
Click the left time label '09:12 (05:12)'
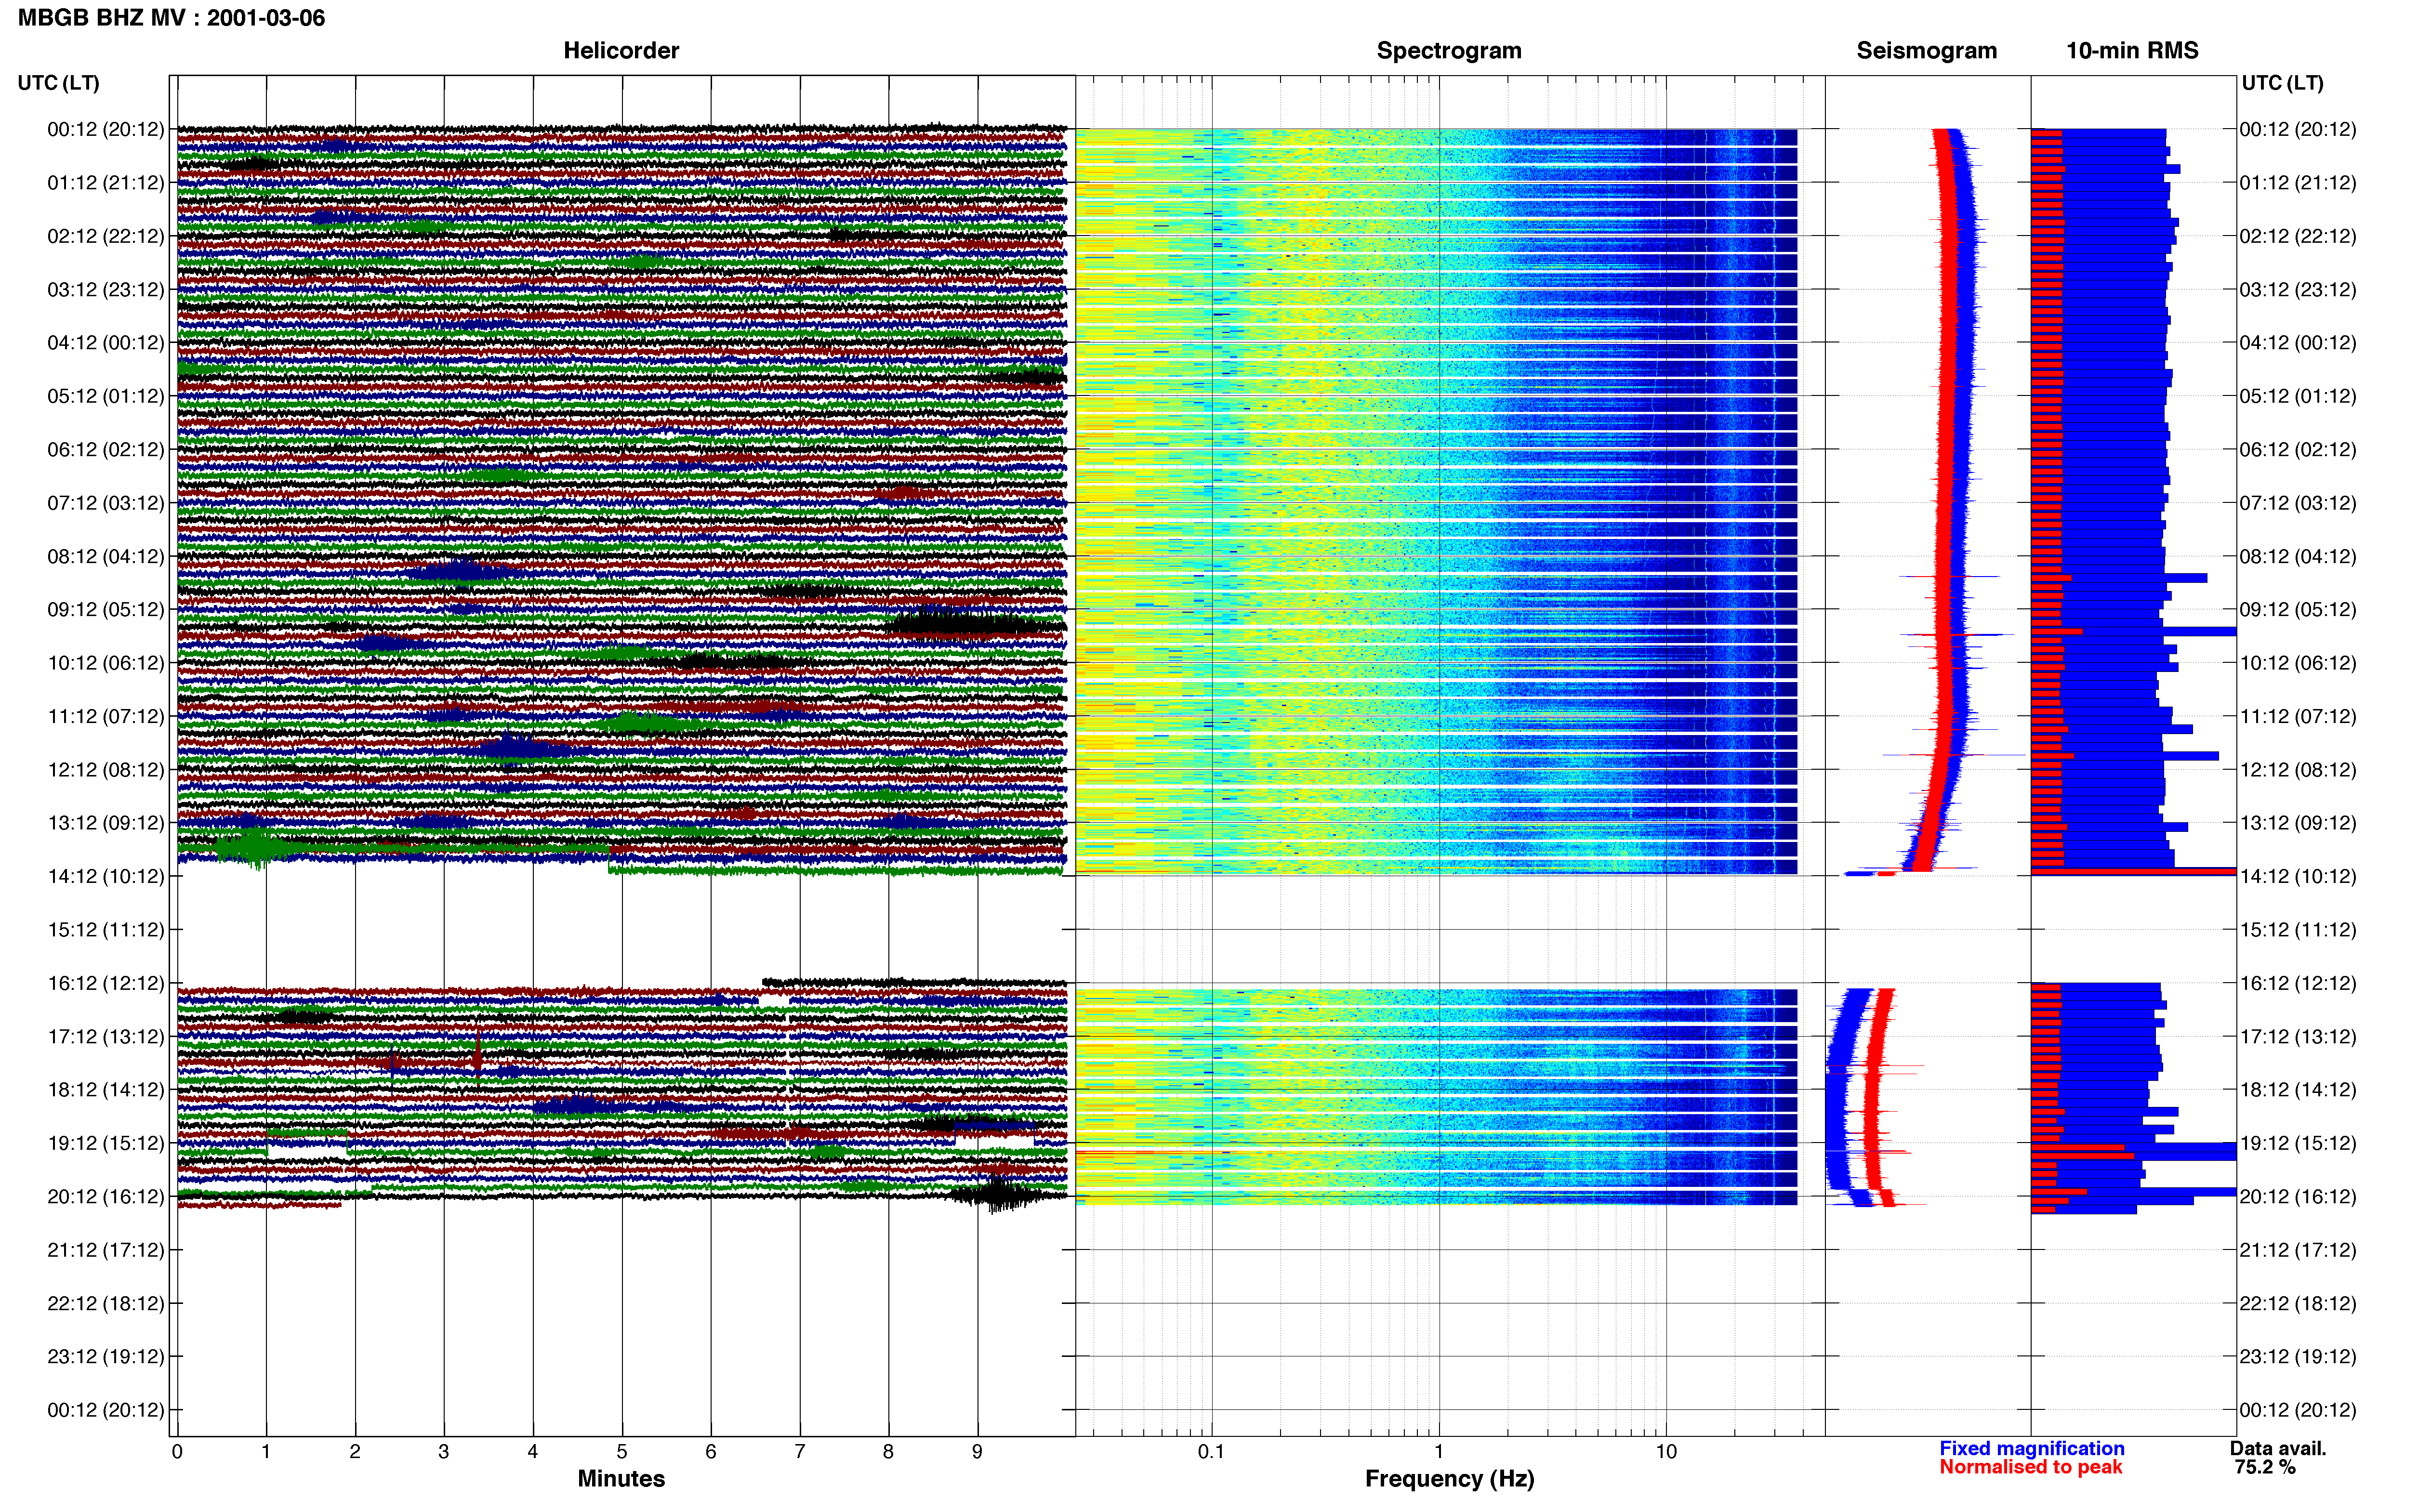point(106,609)
